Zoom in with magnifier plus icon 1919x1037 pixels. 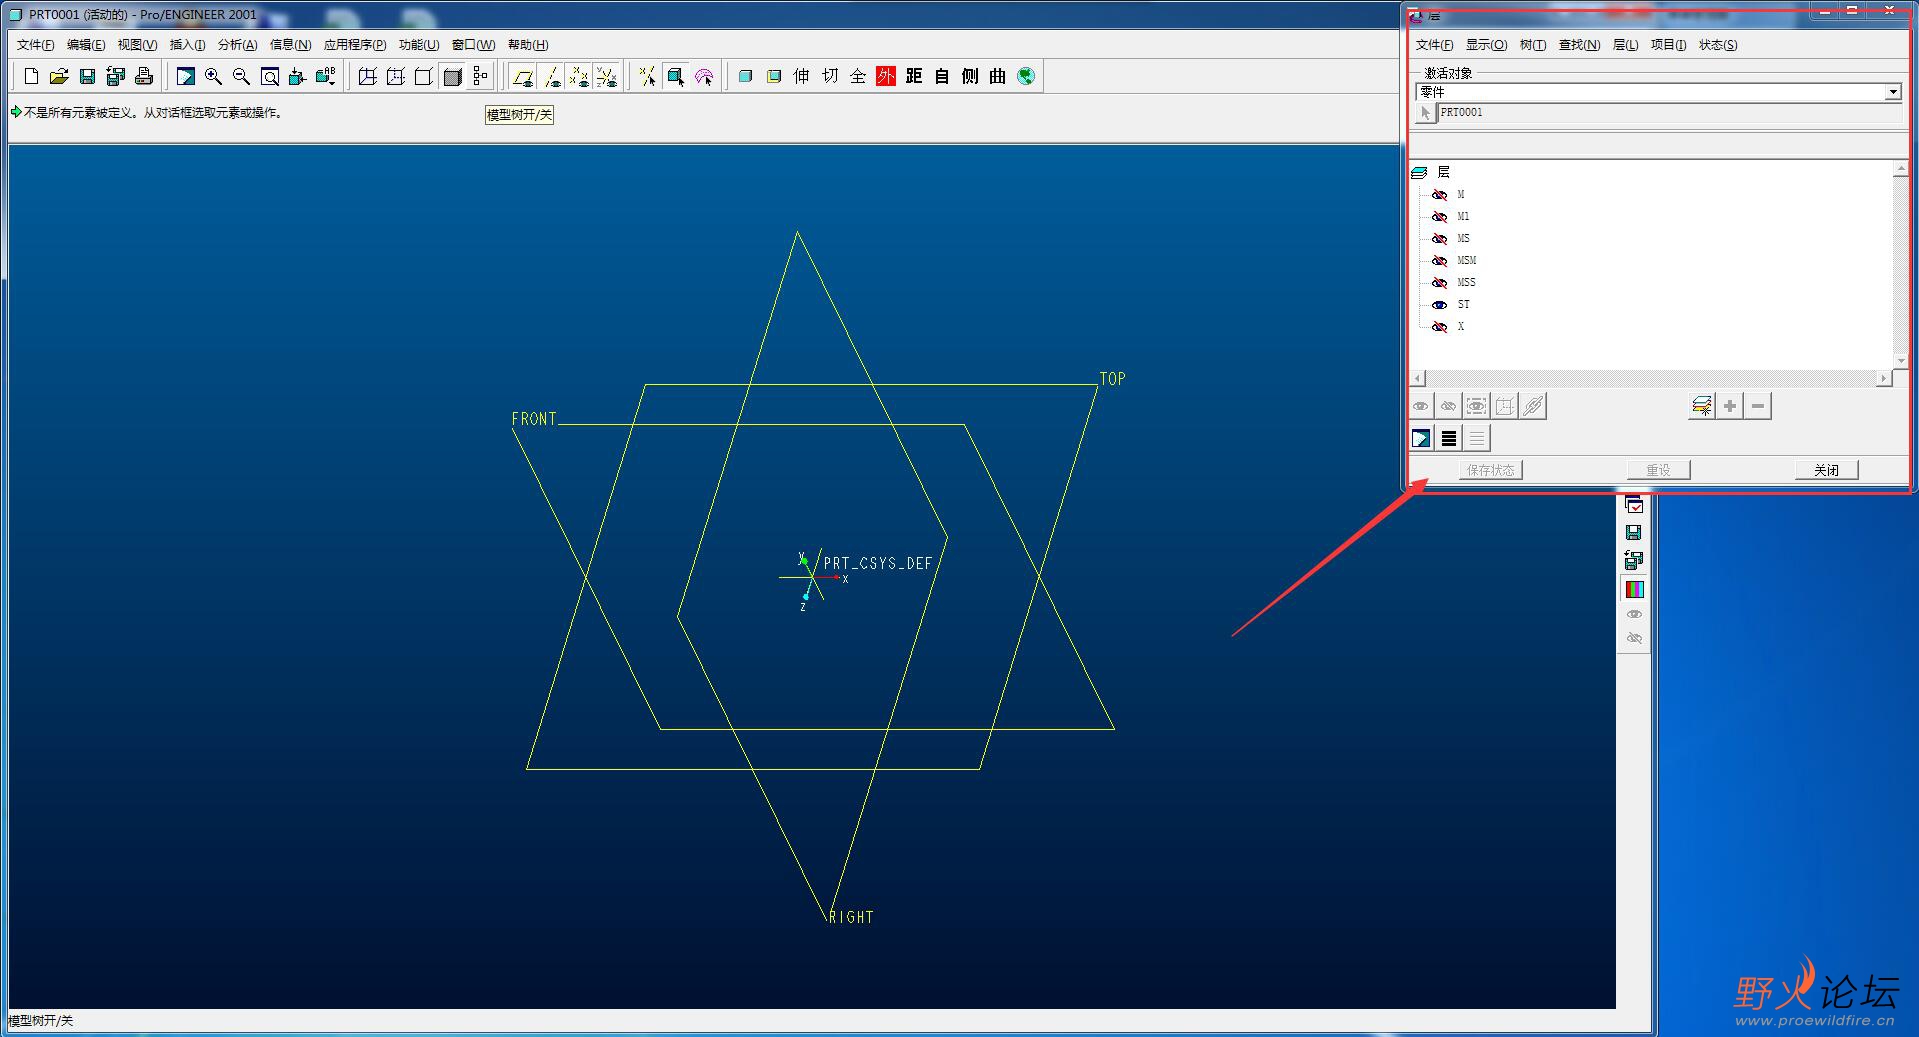213,76
